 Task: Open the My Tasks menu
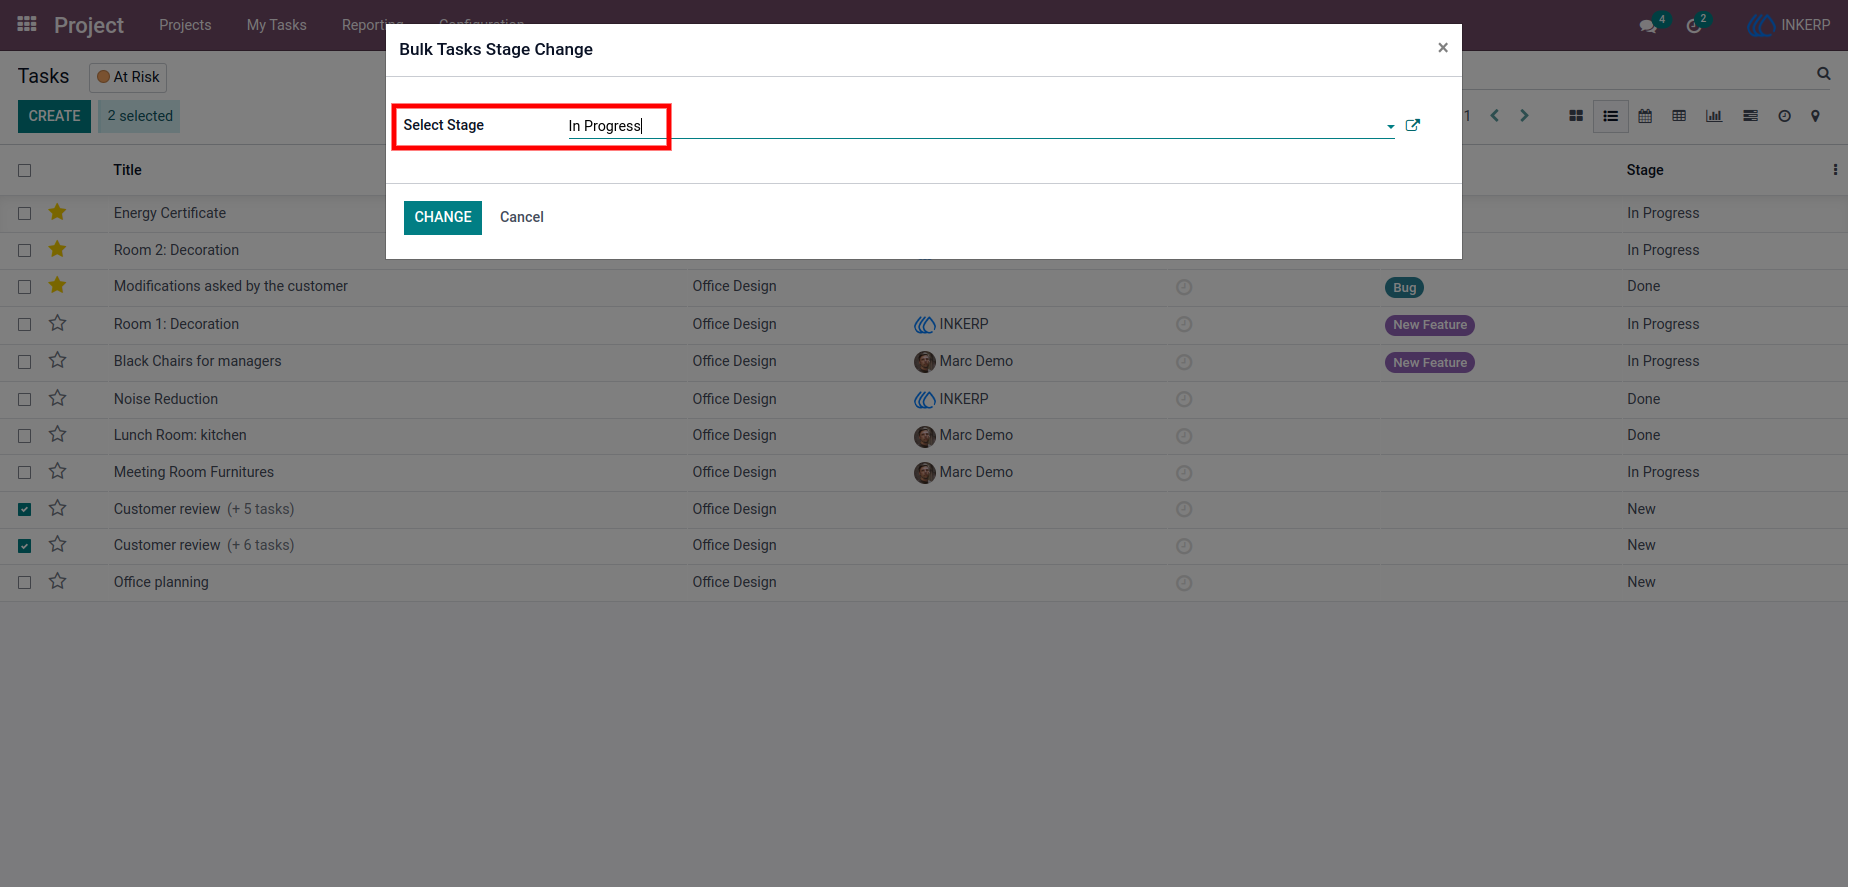(277, 25)
